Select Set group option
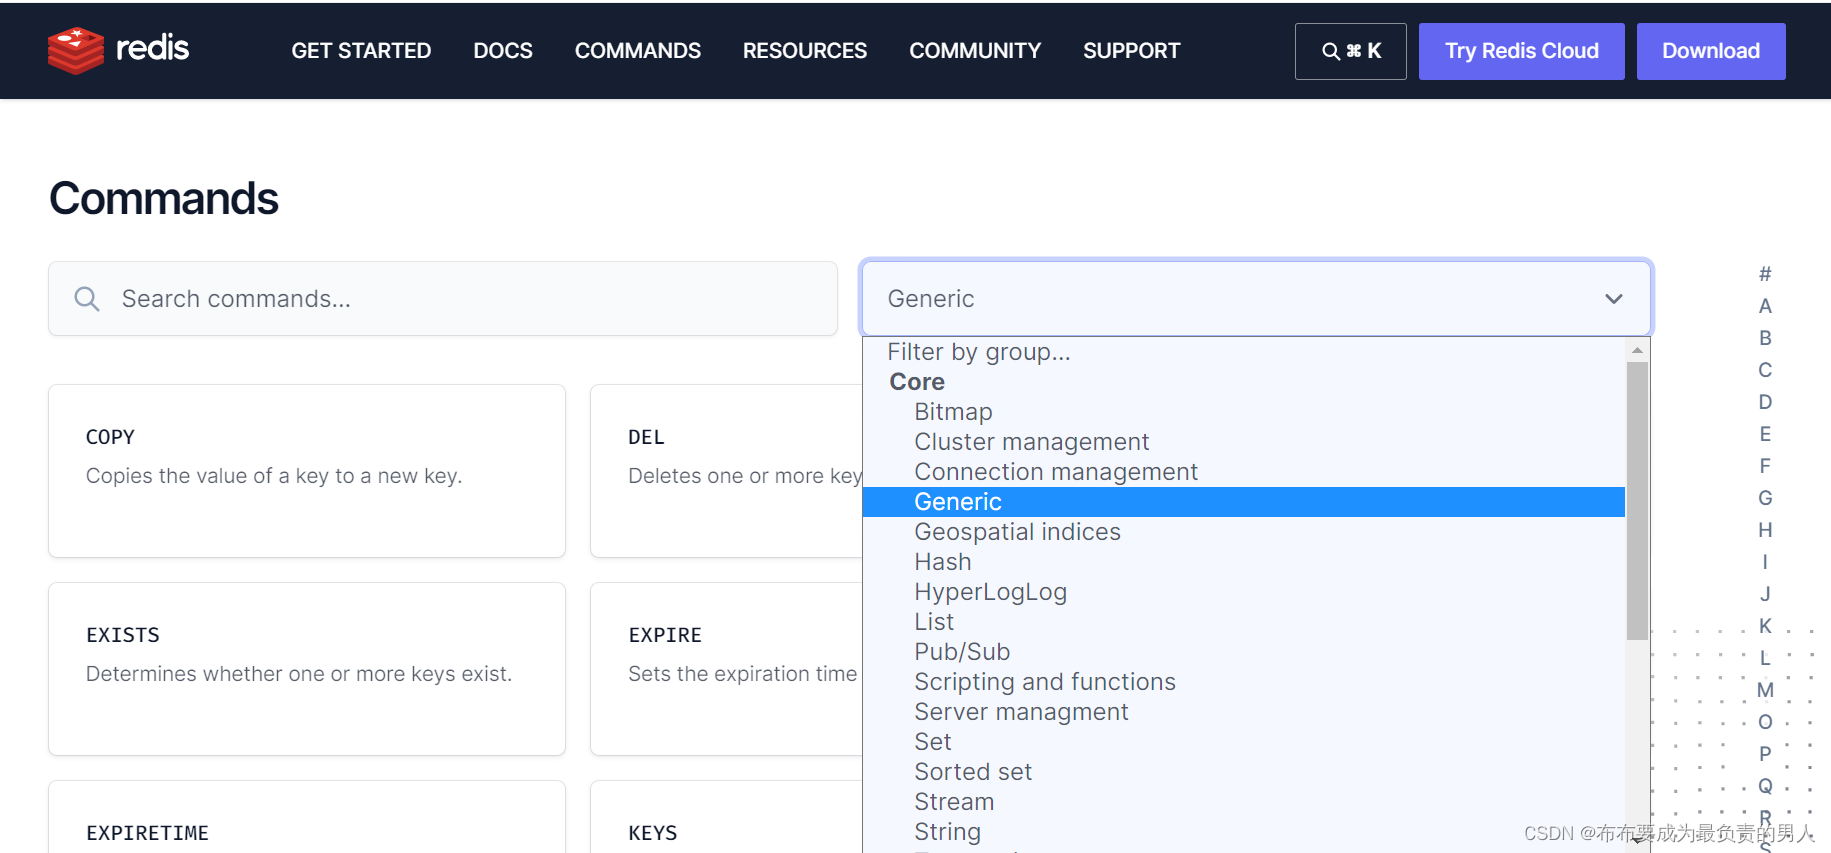Image resolution: width=1831 pixels, height=853 pixels. (x=1244, y=742)
